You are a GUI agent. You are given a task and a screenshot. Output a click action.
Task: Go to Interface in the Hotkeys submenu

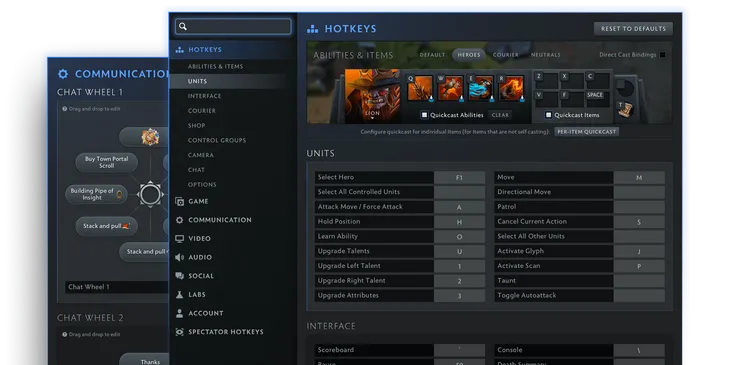204,96
